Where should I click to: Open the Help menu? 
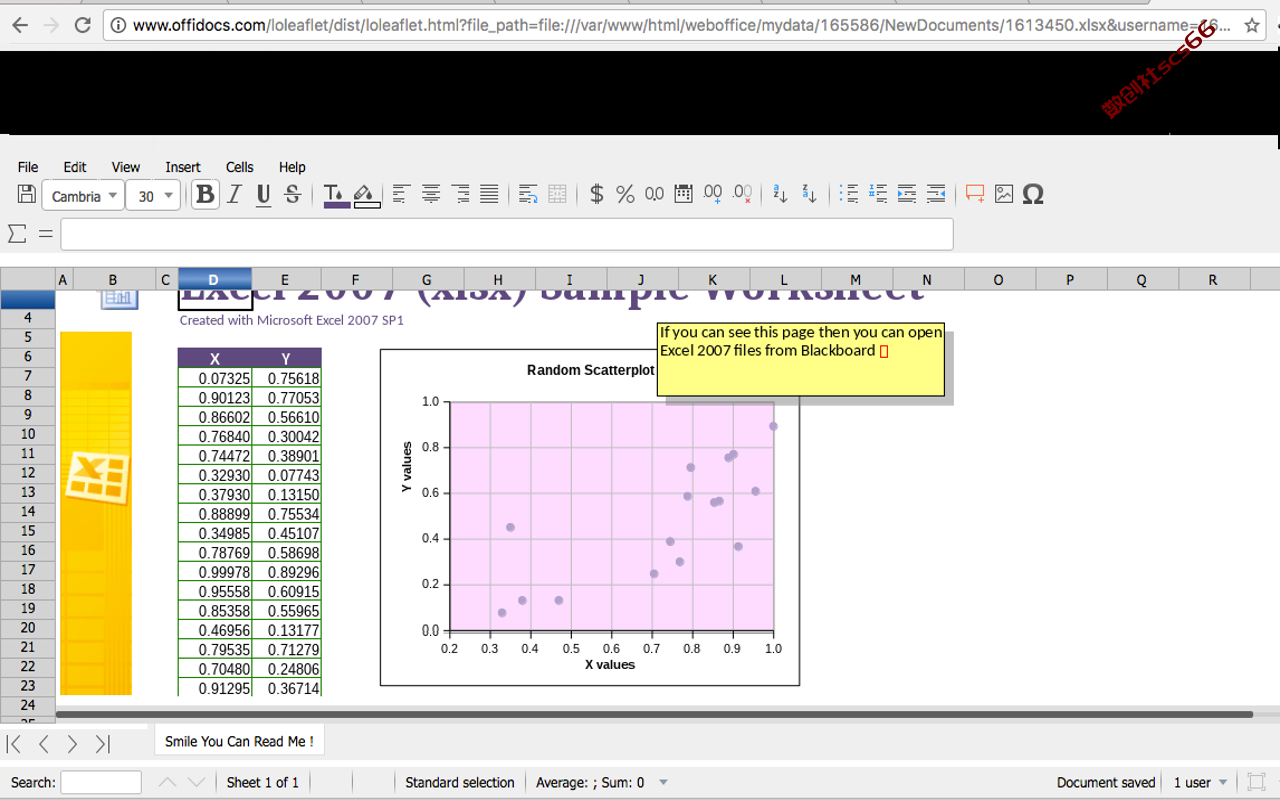point(292,167)
